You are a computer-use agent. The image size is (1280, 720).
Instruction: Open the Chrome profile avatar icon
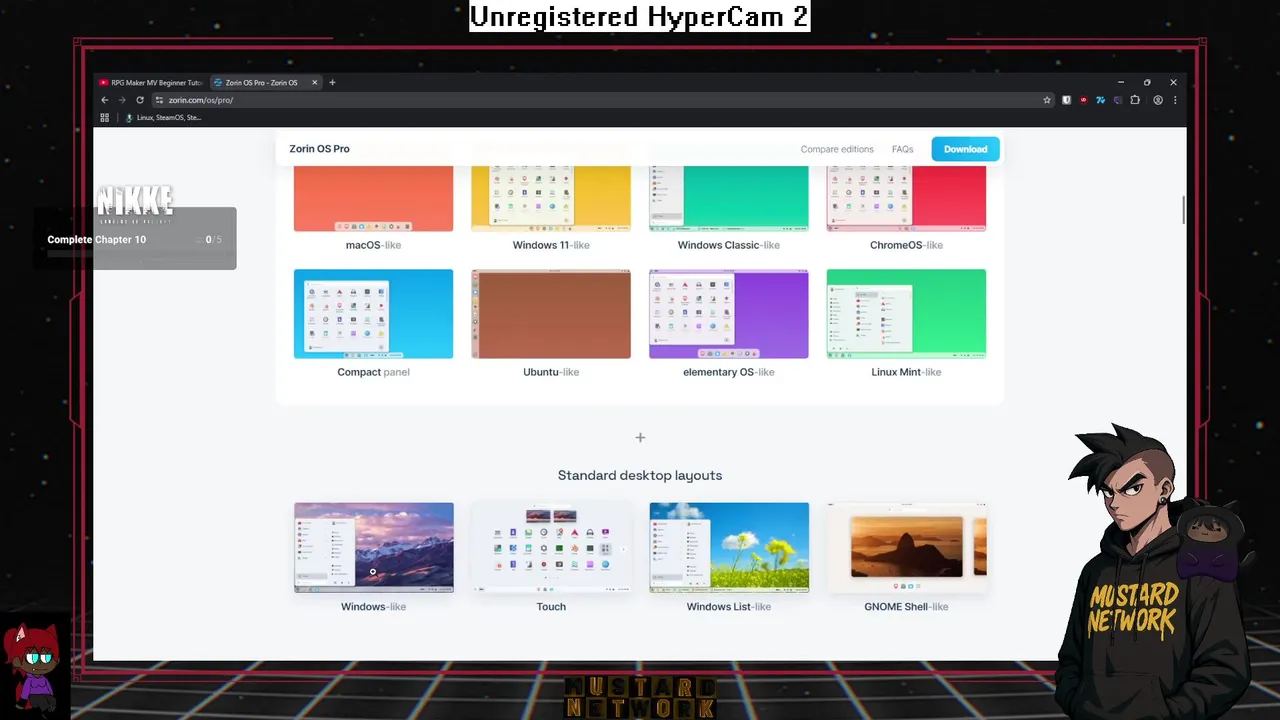(1158, 100)
